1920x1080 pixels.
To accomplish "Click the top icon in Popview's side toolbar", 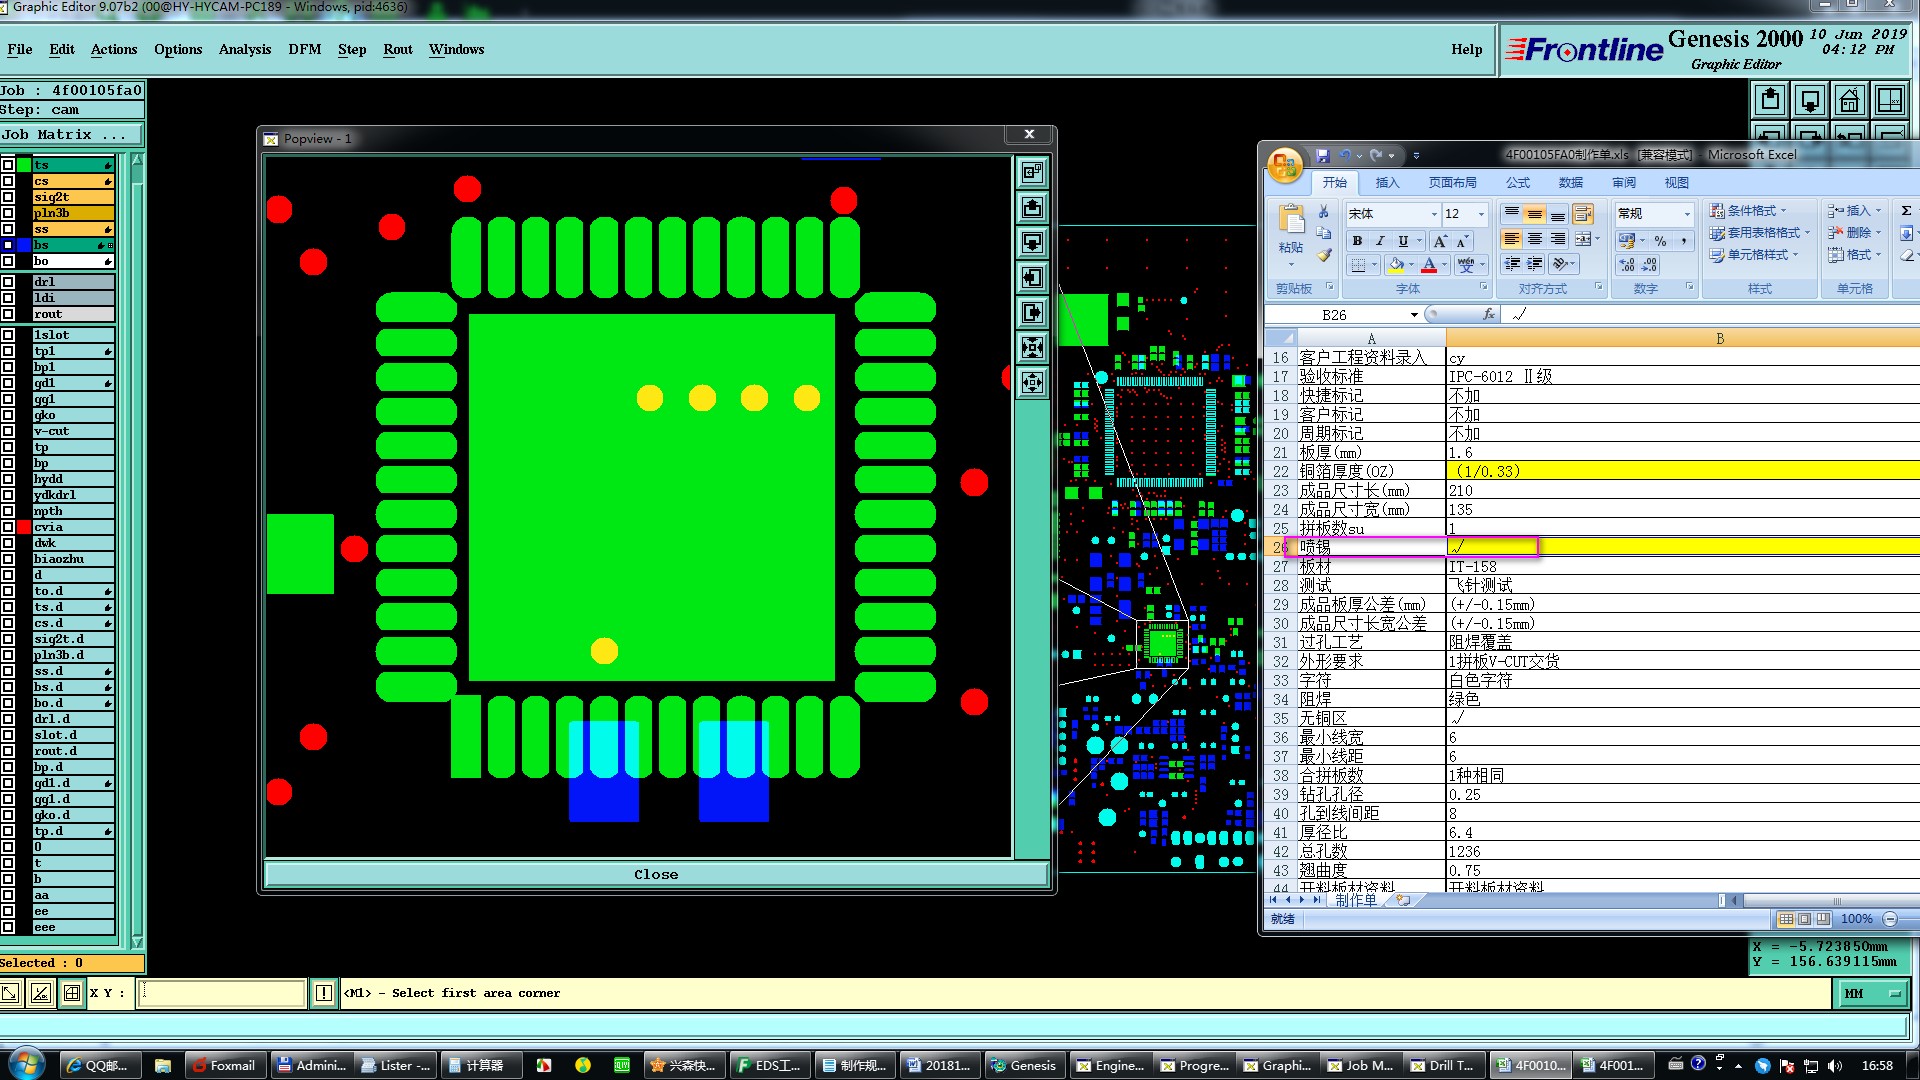I will (x=1032, y=172).
